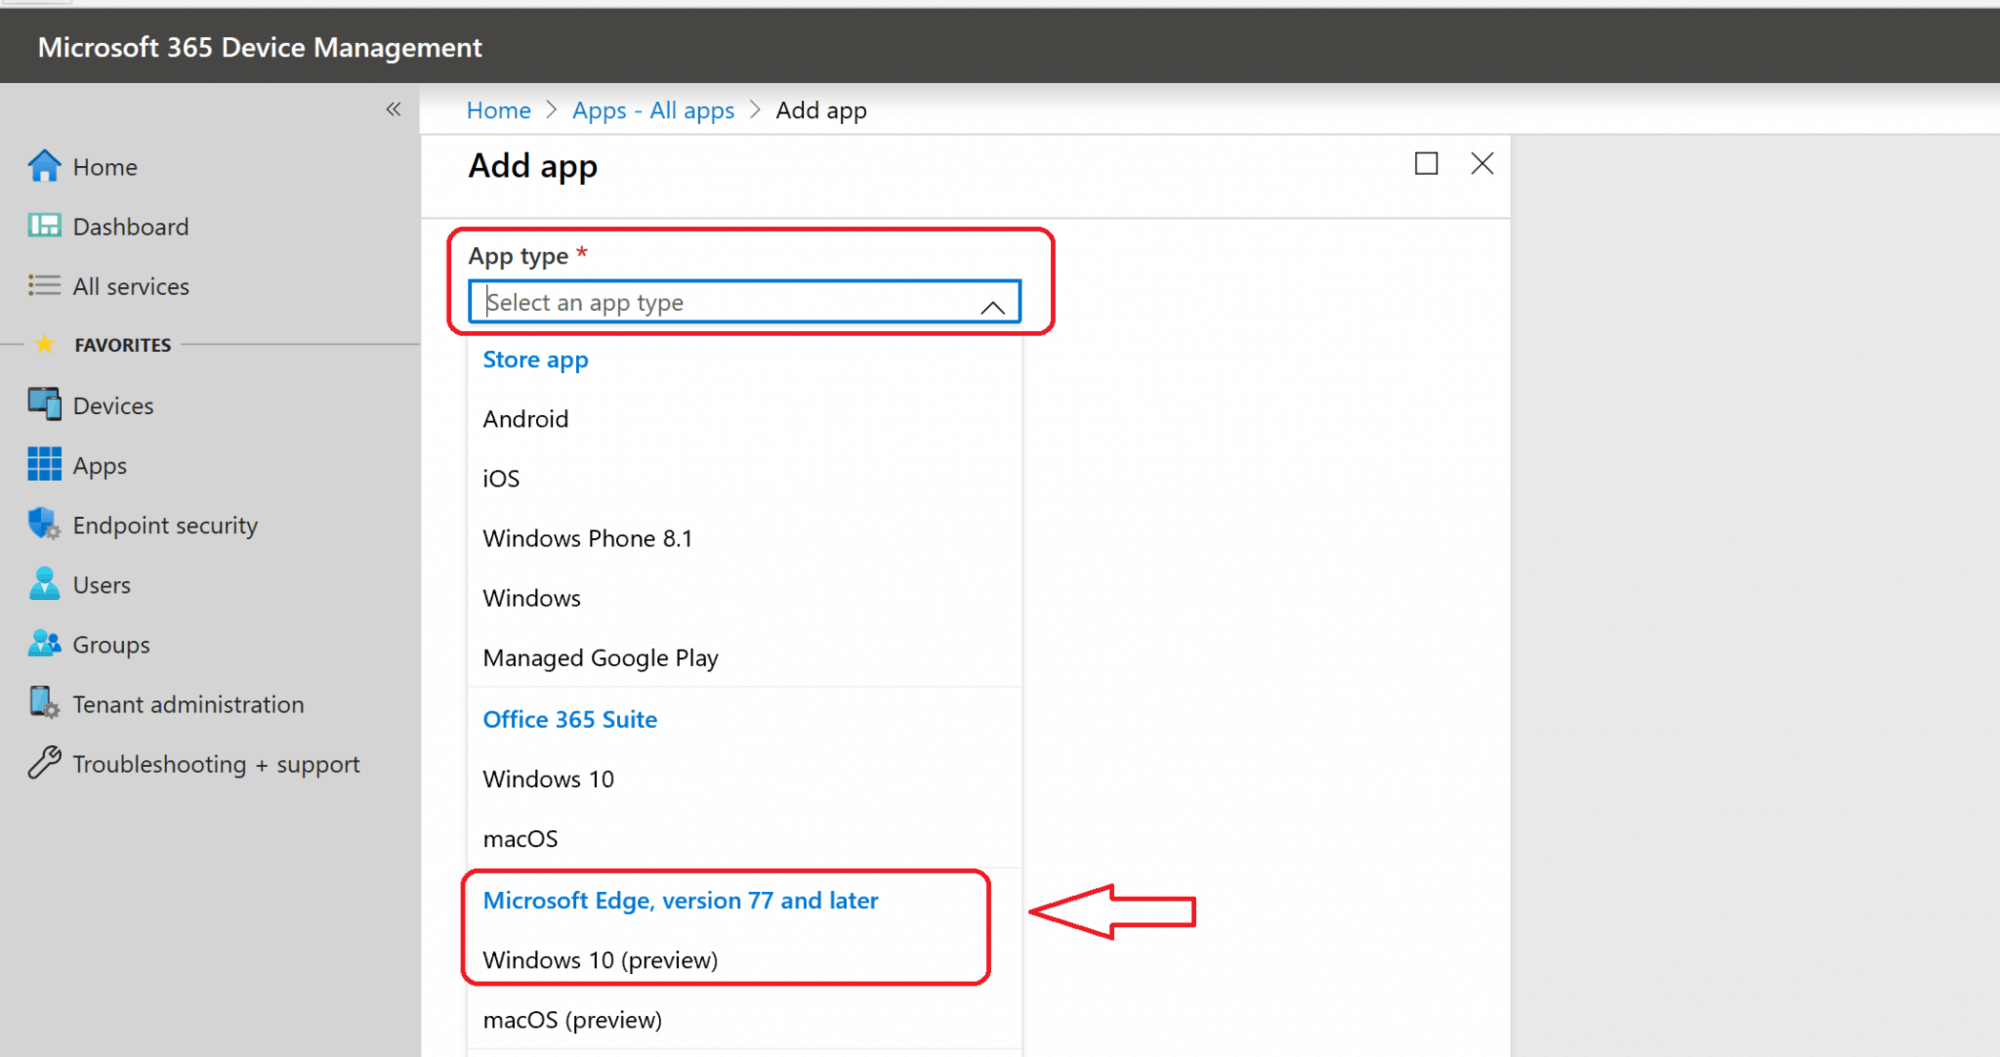Click the FAVORITES section label

(x=123, y=345)
